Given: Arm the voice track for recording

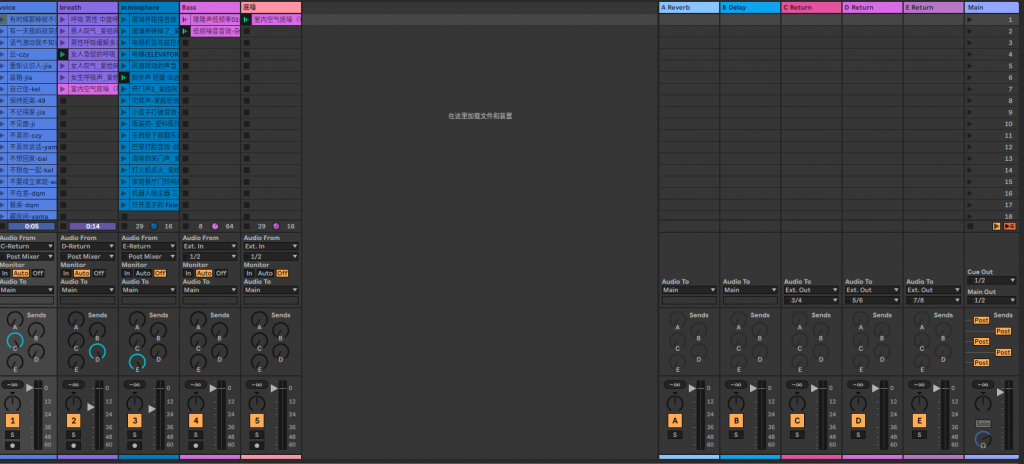Looking at the screenshot, I should [13, 445].
